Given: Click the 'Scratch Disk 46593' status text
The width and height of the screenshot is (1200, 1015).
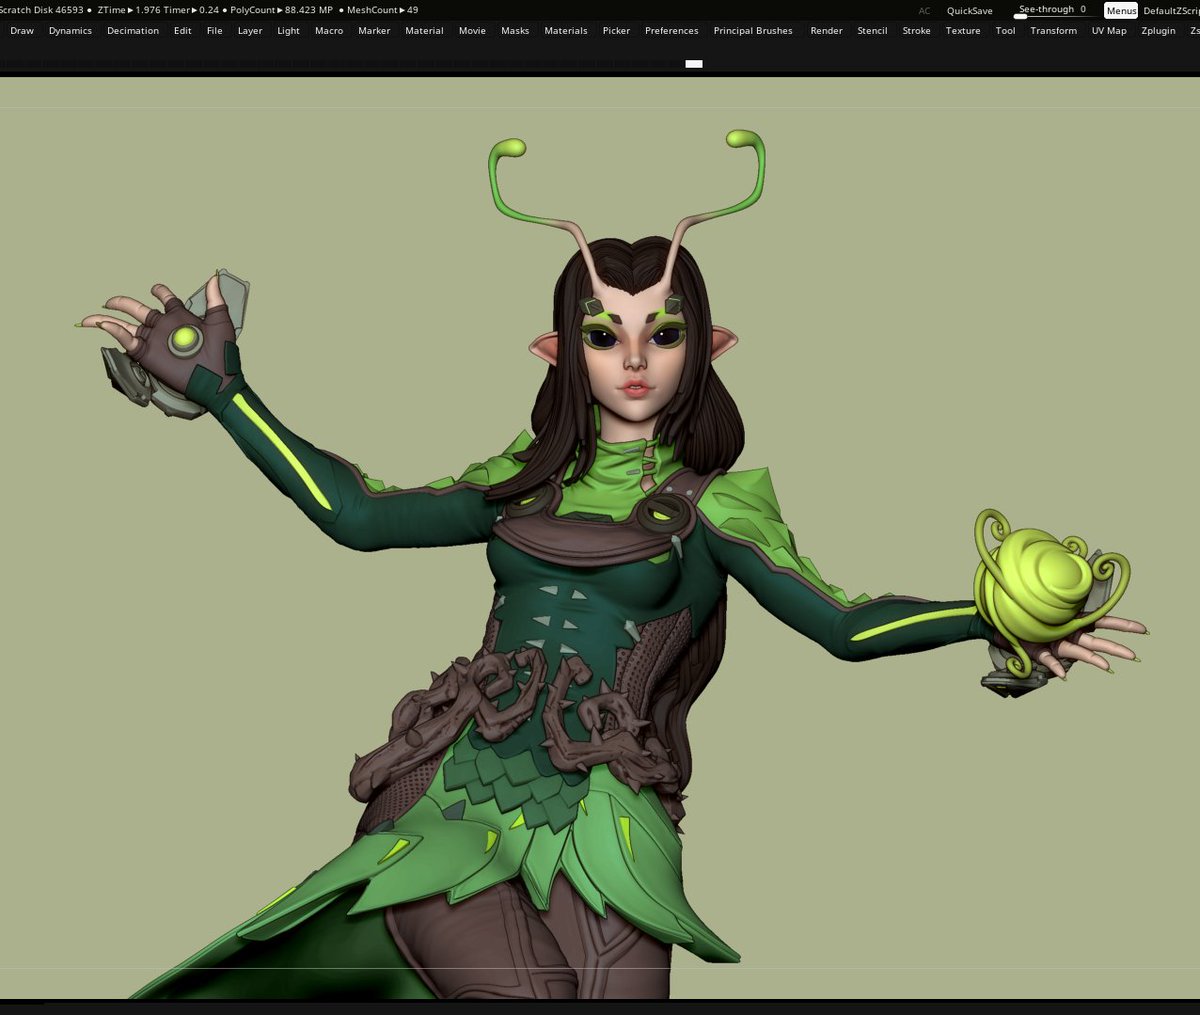Looking at the screenshot, I should (x=42, y=10).
